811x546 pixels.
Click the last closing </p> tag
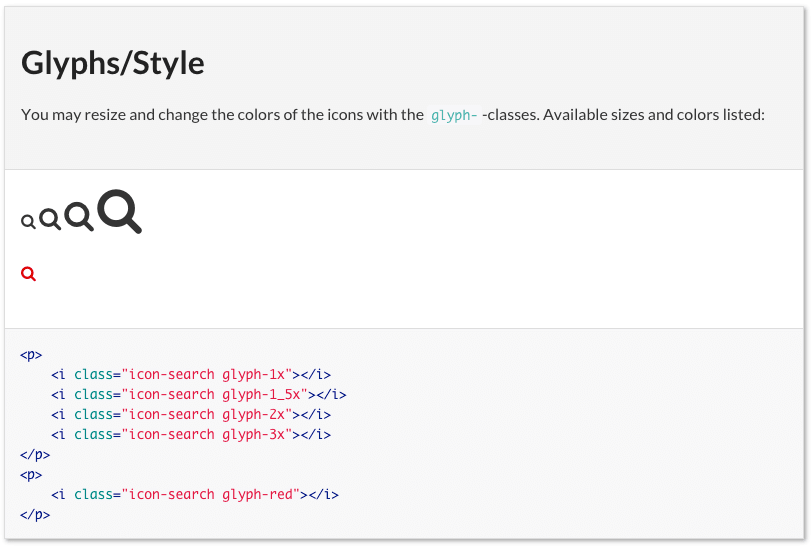35,515
